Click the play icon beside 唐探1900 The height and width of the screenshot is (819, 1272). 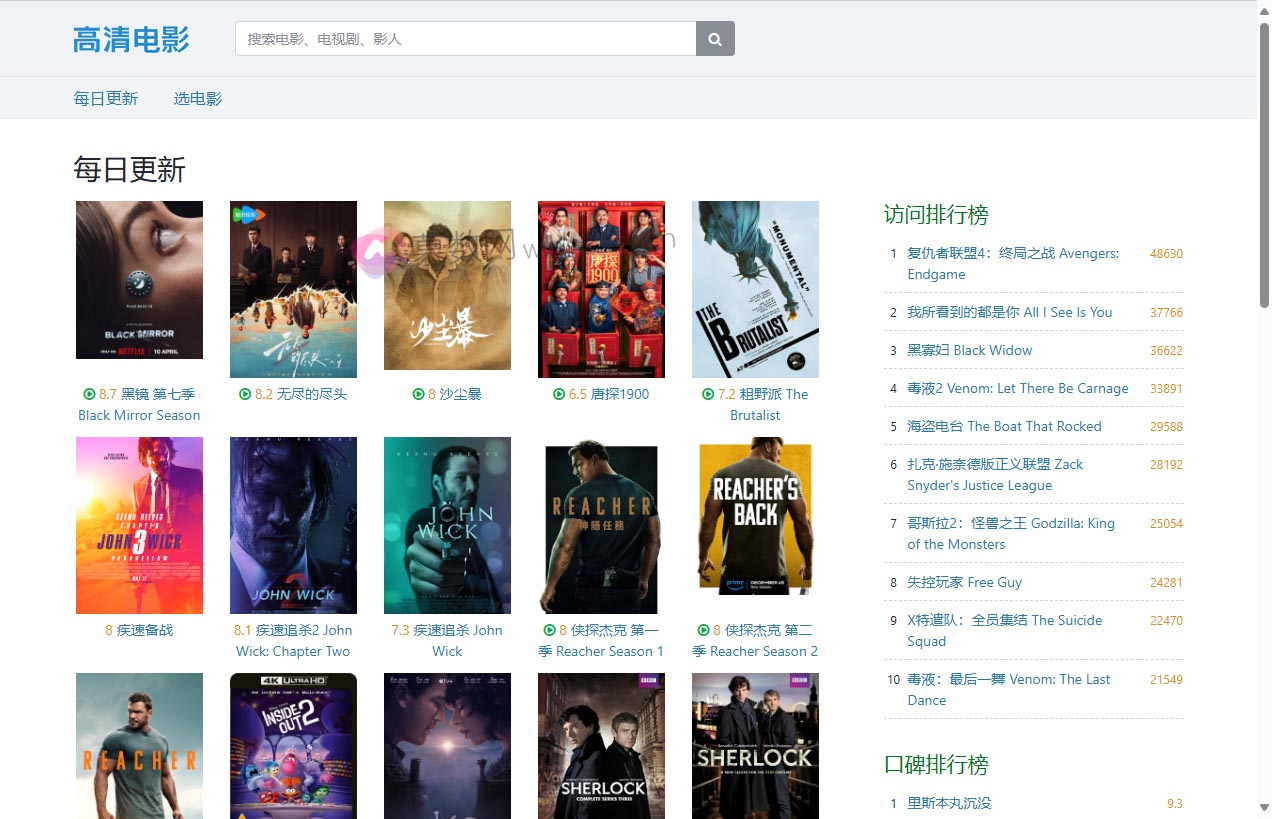tap(559, 395)
